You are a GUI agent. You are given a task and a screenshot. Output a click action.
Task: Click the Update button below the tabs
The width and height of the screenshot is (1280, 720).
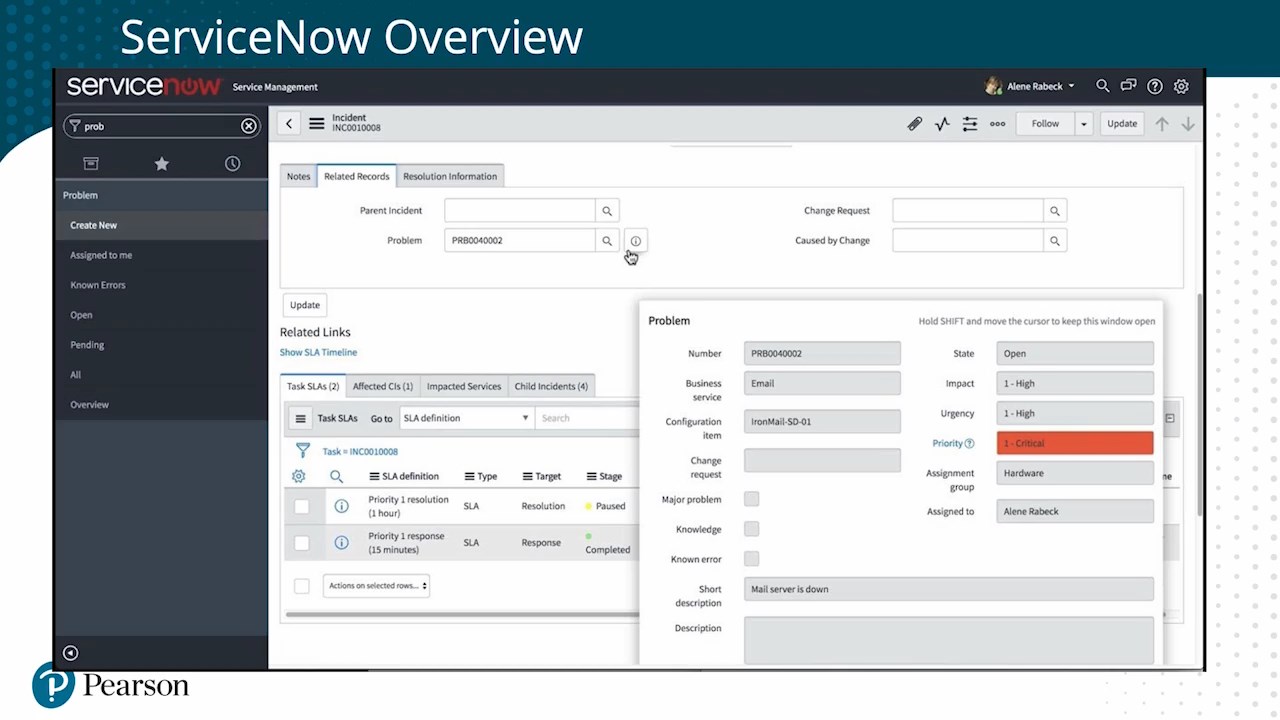click(x=305, y=306)
